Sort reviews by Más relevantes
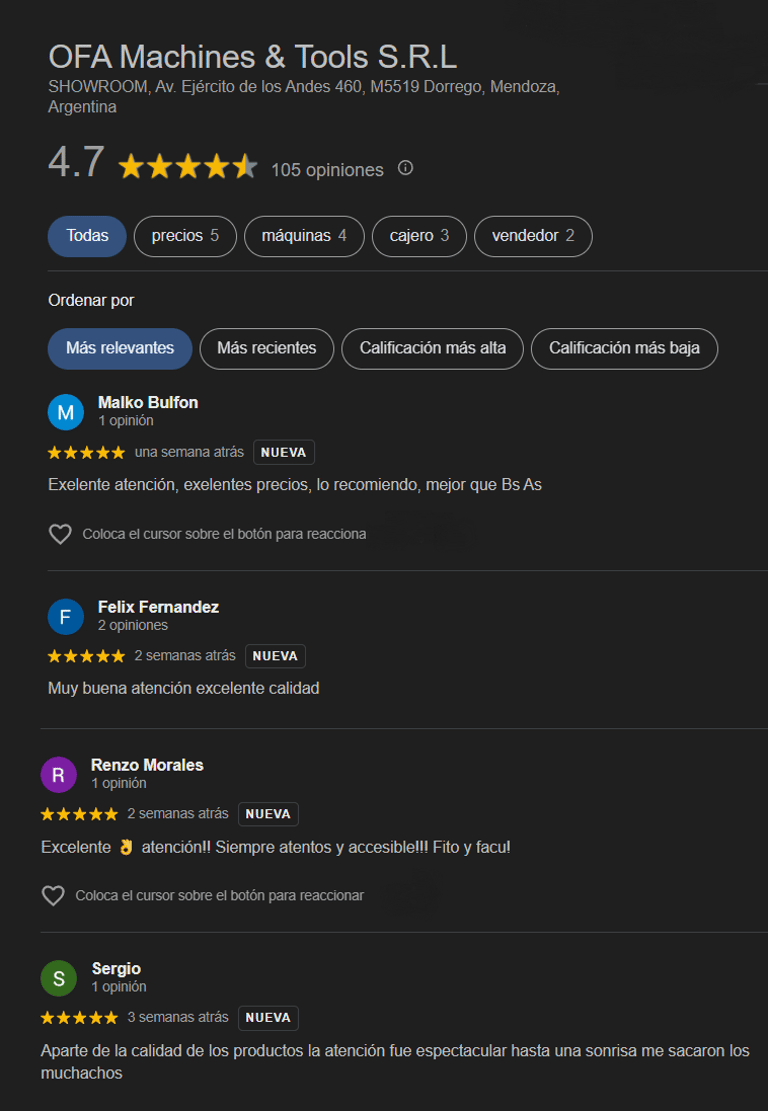This screenshot has height=1111, width=768. tap(120, 349)
